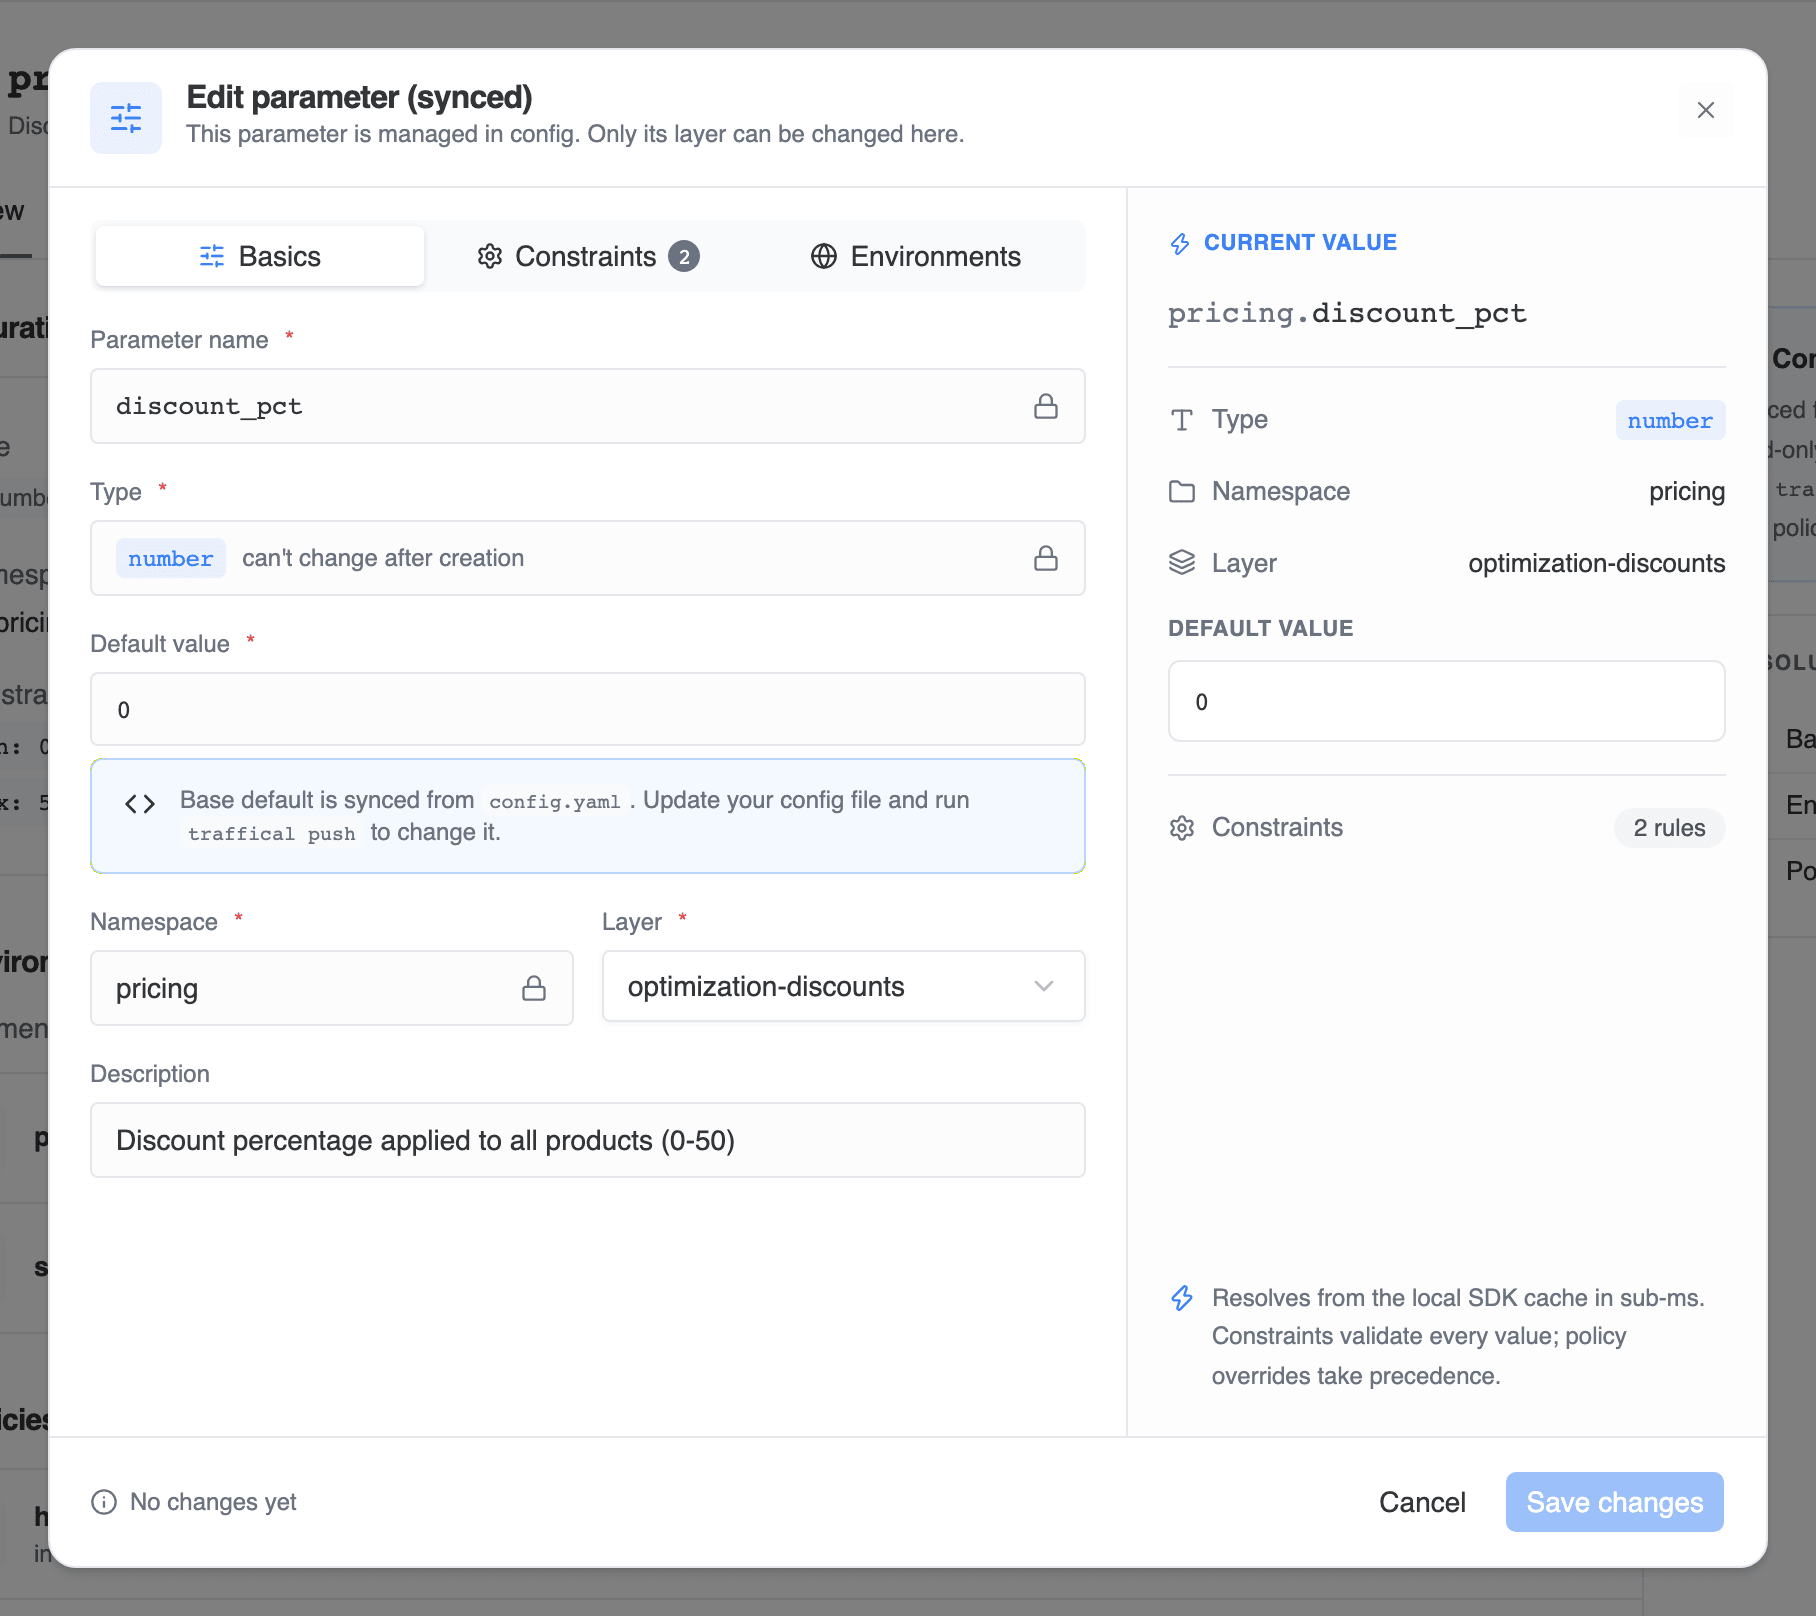Open the Layer dropdown optimization-discounts
This screenshot has height=1616, width=1816.
coord(844,986)
